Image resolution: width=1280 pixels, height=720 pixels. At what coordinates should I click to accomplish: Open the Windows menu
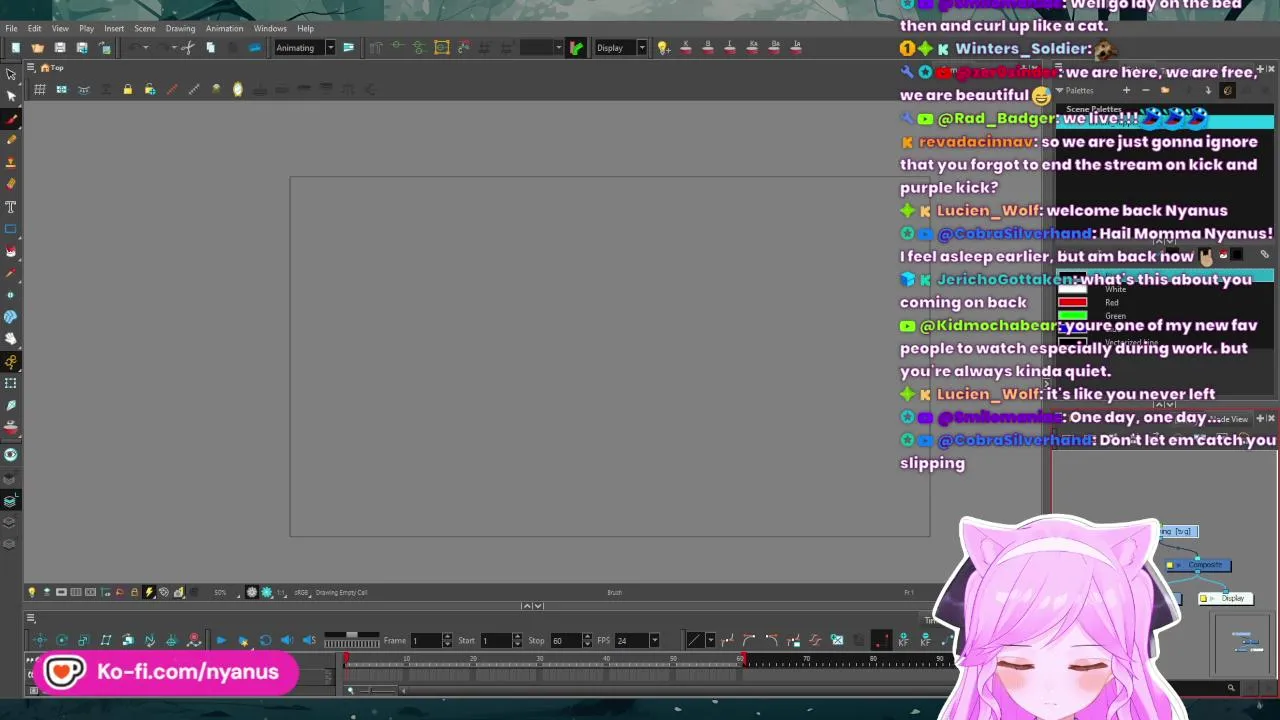coord(270,28)
